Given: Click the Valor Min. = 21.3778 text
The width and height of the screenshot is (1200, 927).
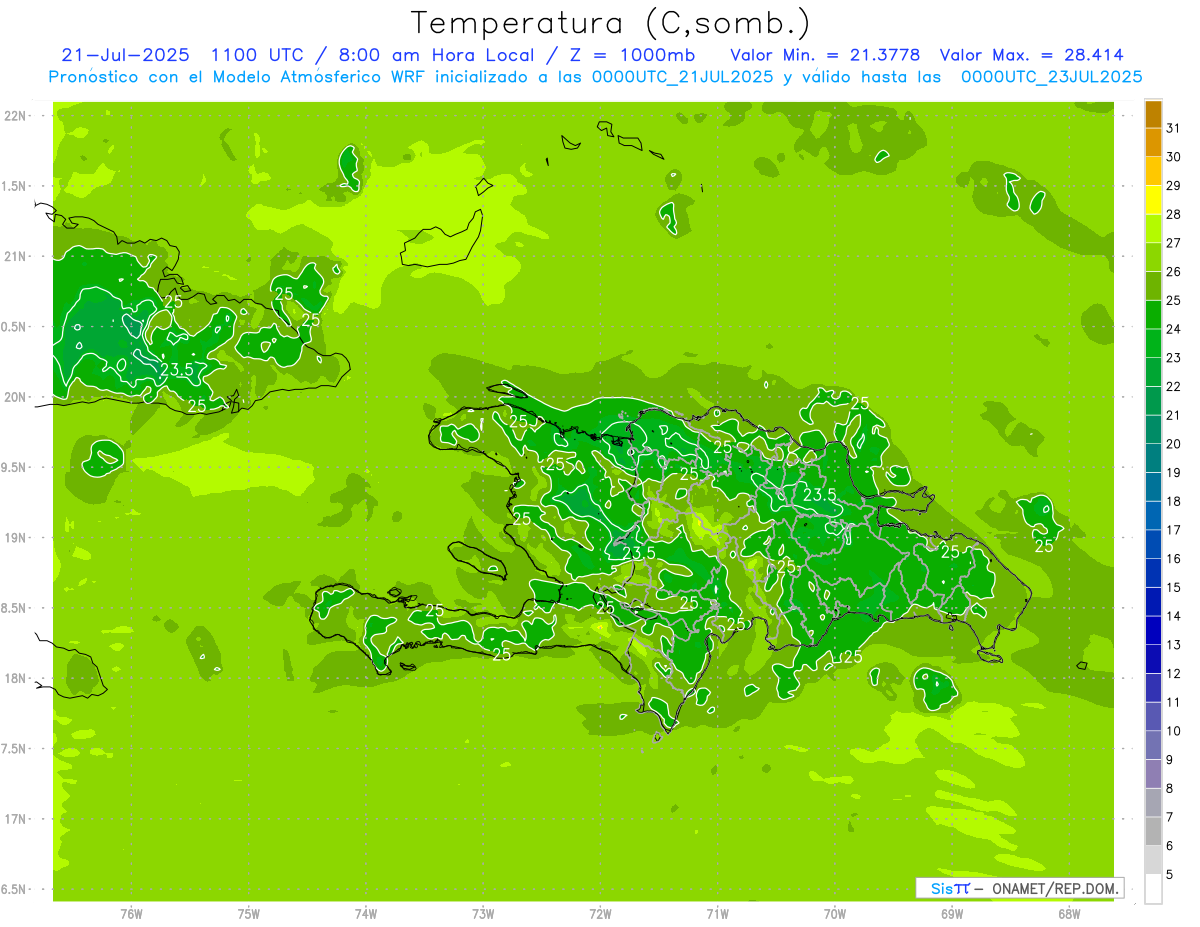Looking at the screenshot, I should pyautogui.click(x=826, y=55).
